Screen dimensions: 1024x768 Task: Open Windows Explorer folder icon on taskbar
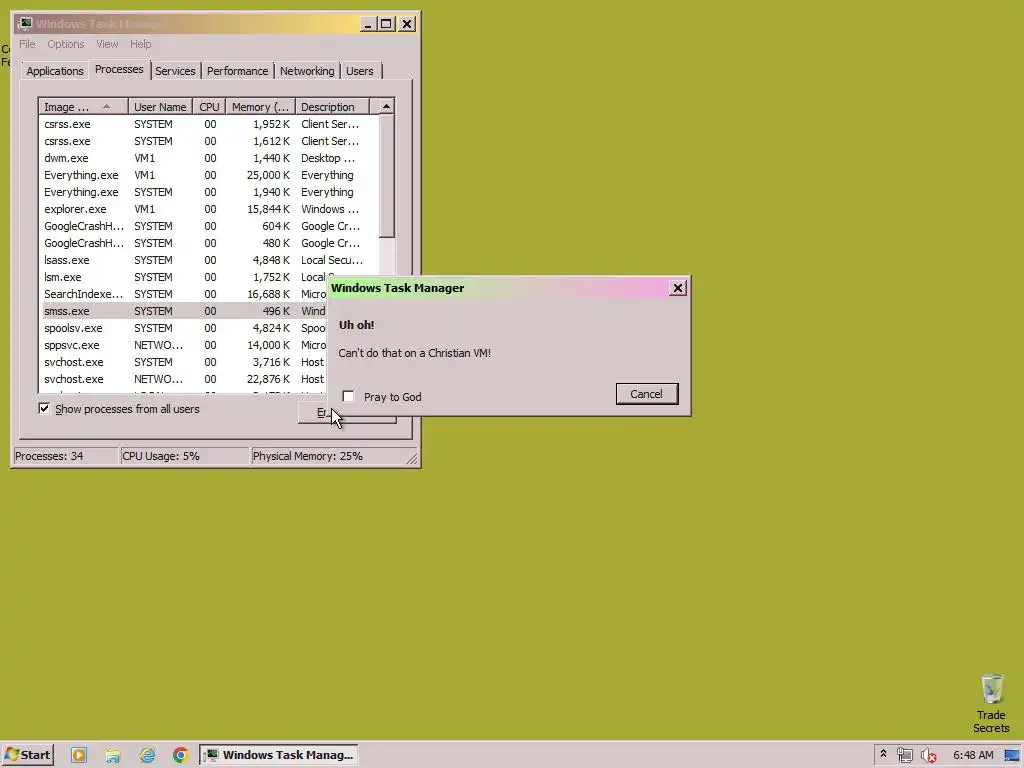pos(113,755)
